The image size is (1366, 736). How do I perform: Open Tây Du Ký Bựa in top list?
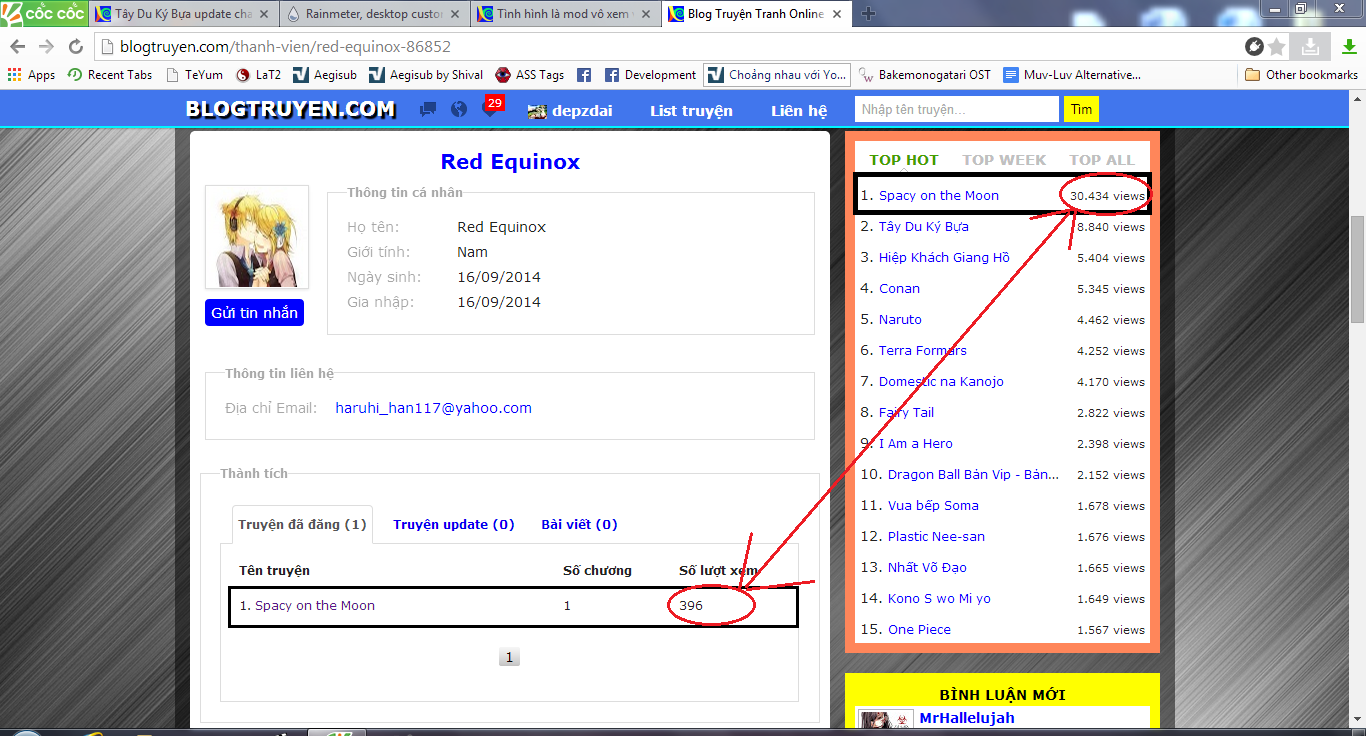(924, 227)
